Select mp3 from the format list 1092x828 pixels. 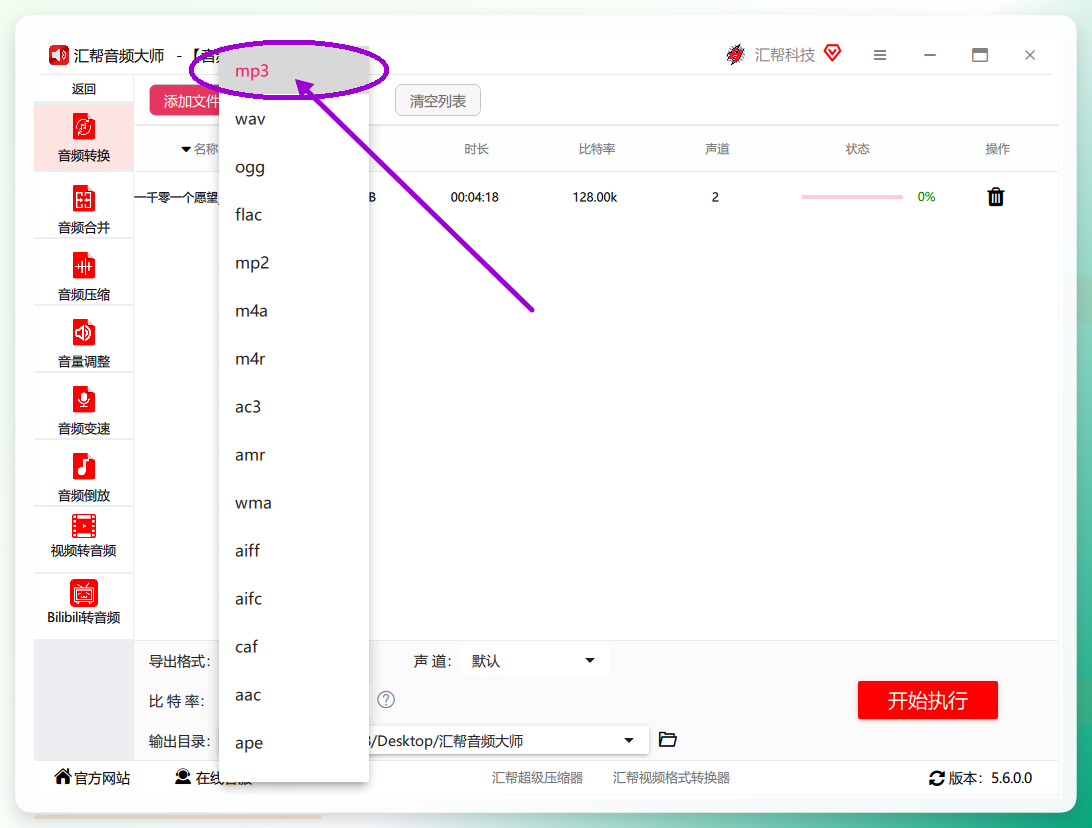[x=294, y=71]
